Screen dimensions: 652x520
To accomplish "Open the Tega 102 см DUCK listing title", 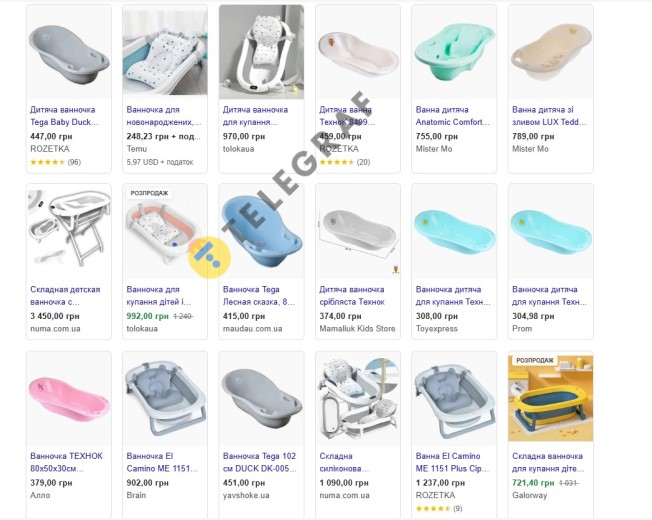I will click(x=259, y=462).
